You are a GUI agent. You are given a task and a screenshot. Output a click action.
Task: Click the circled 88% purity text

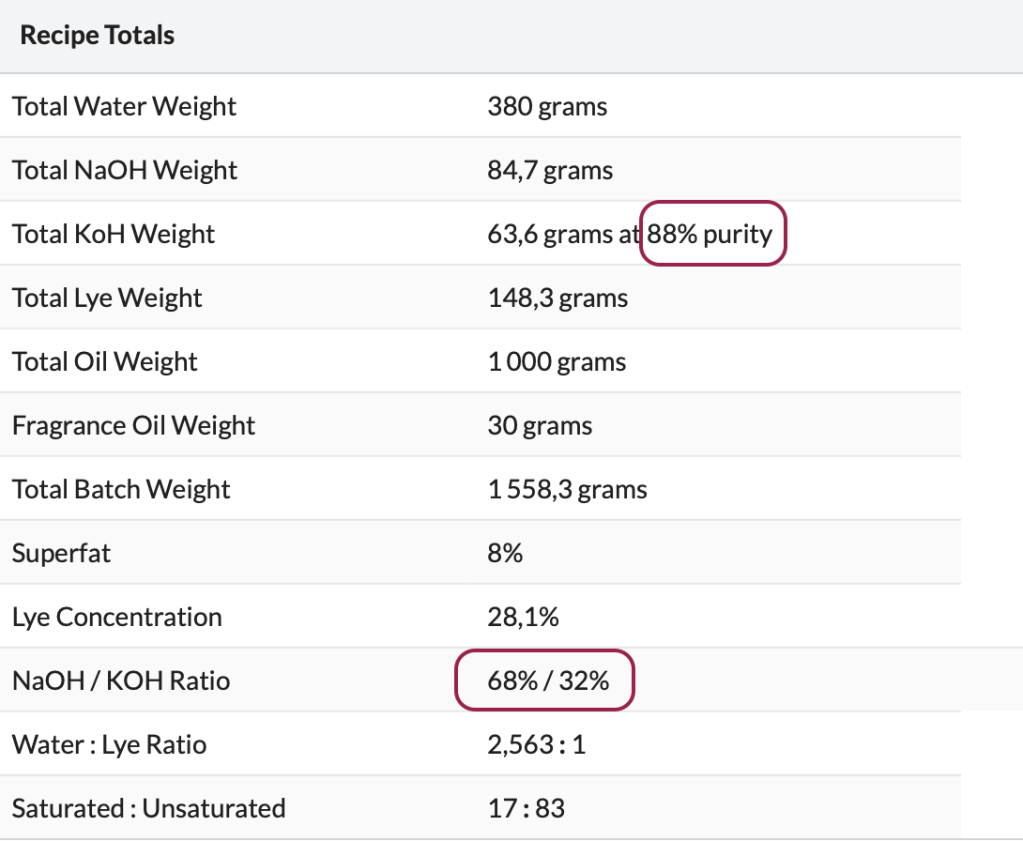point(711,234)
